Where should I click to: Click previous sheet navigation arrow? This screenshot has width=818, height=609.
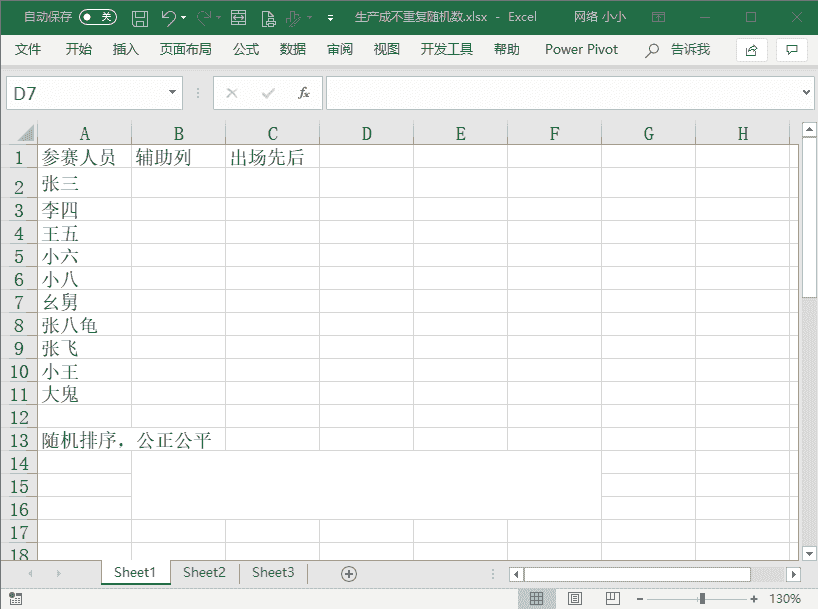tap(31, 574)
